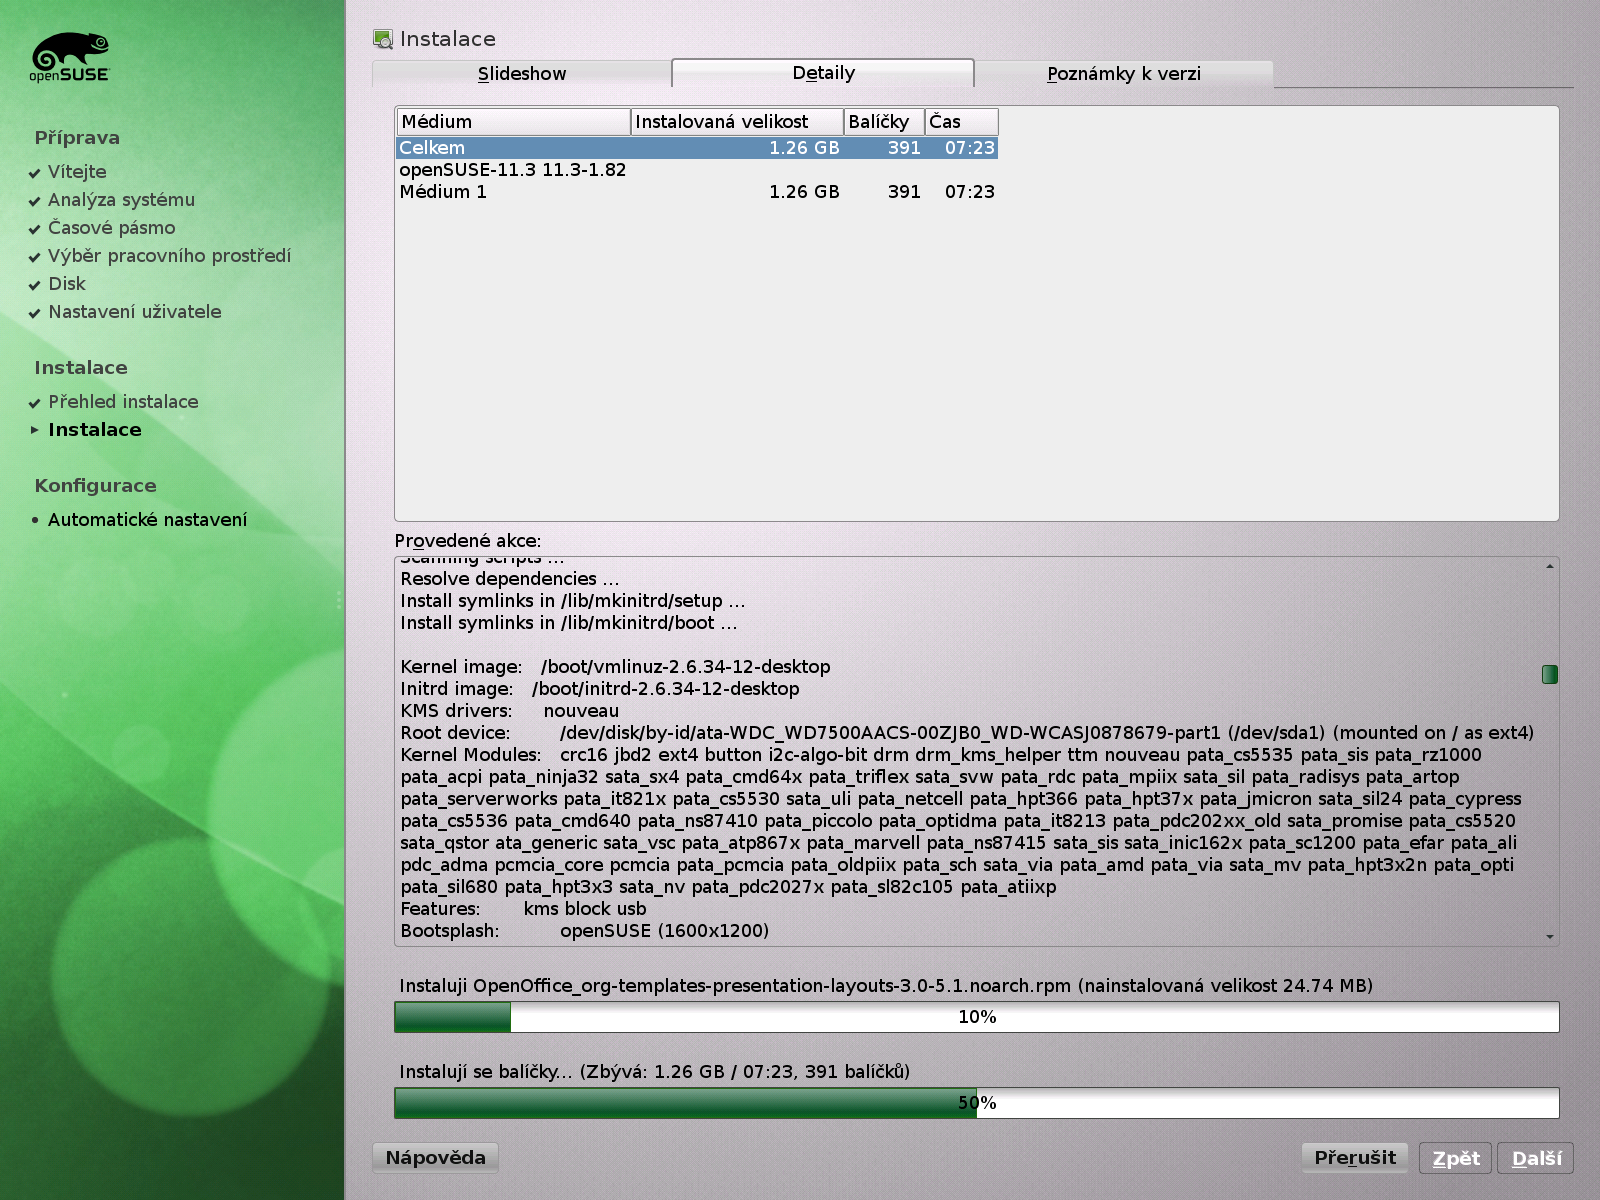Click the Kernel image line in log
The height and width of the screenshot is (1200, 1600).
coord(615,667)
